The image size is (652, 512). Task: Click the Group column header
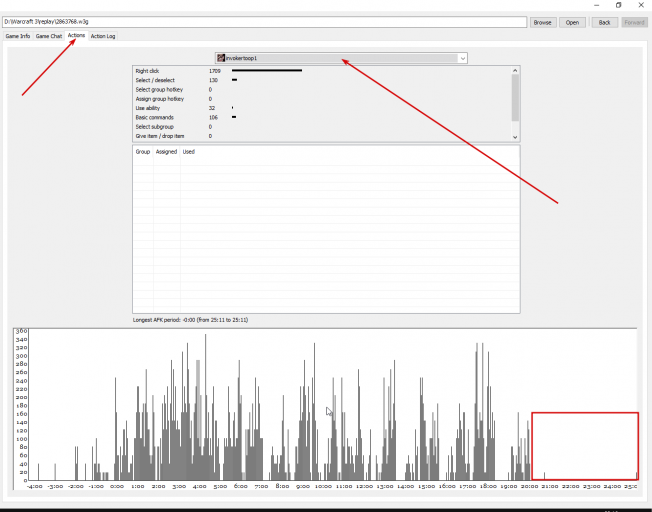coord(143,152)
